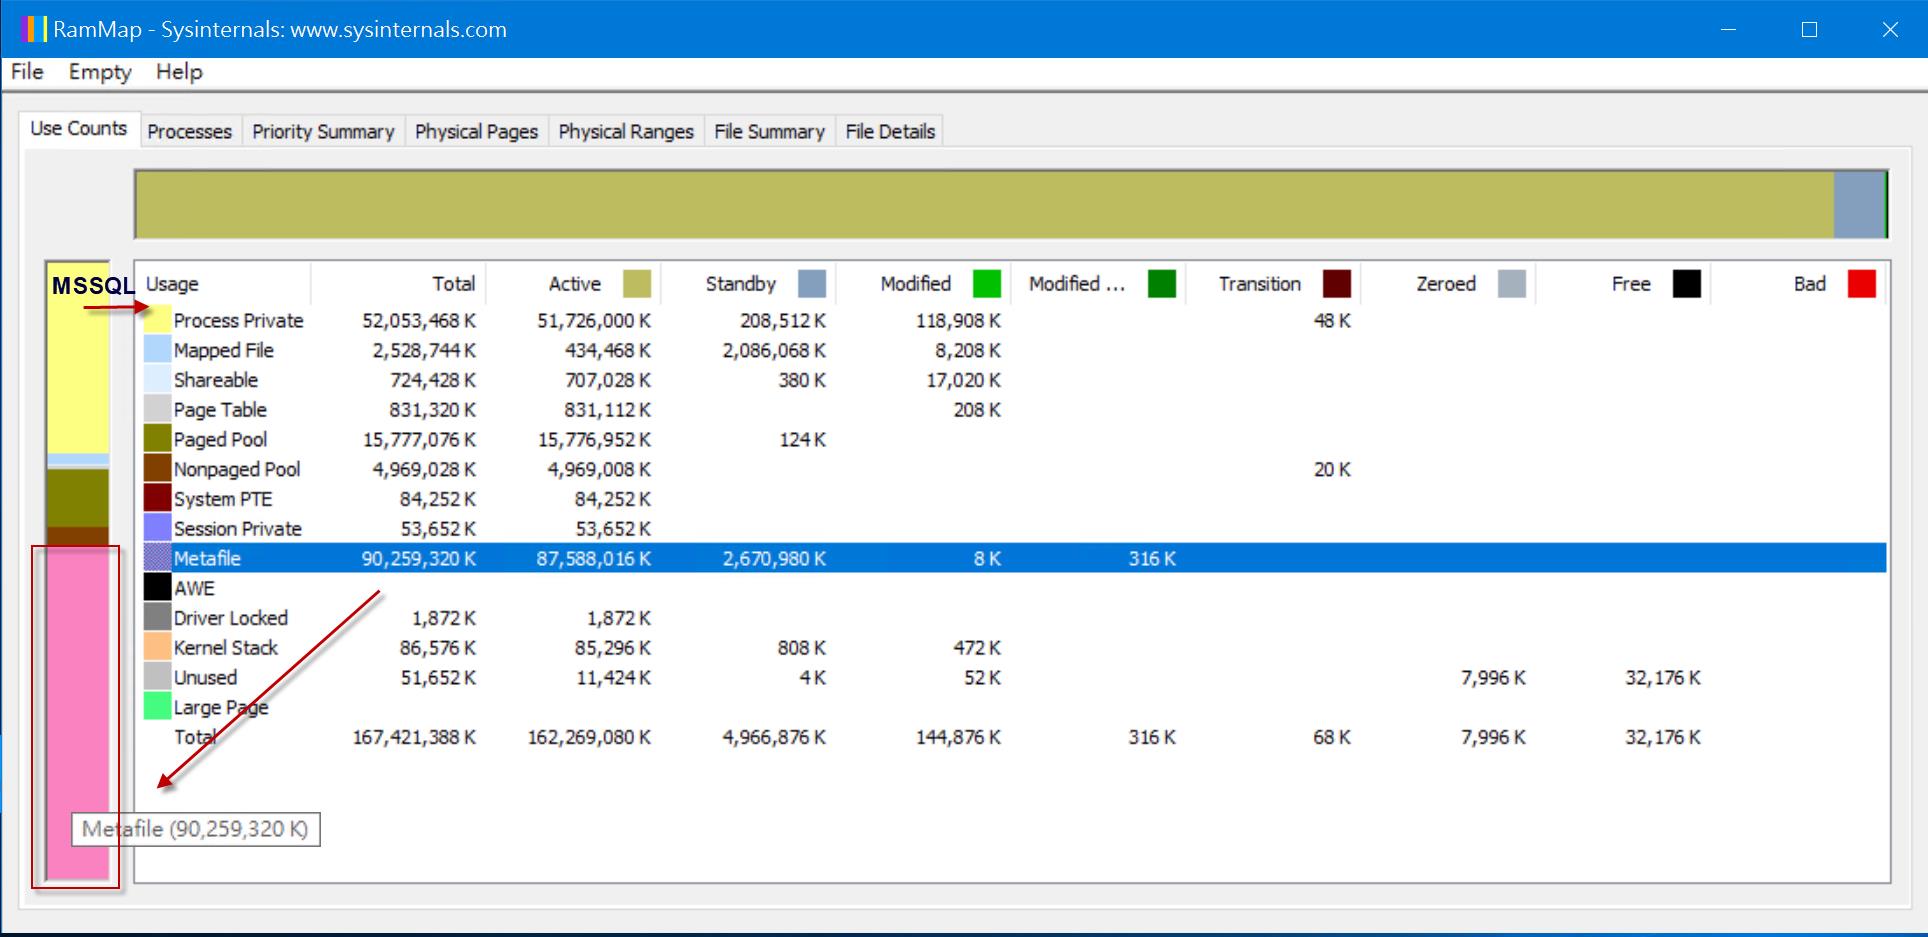Click the Kernel Stack orange icon
Image resolution: width=1928 pixels, height=937 pixels.
157,647
